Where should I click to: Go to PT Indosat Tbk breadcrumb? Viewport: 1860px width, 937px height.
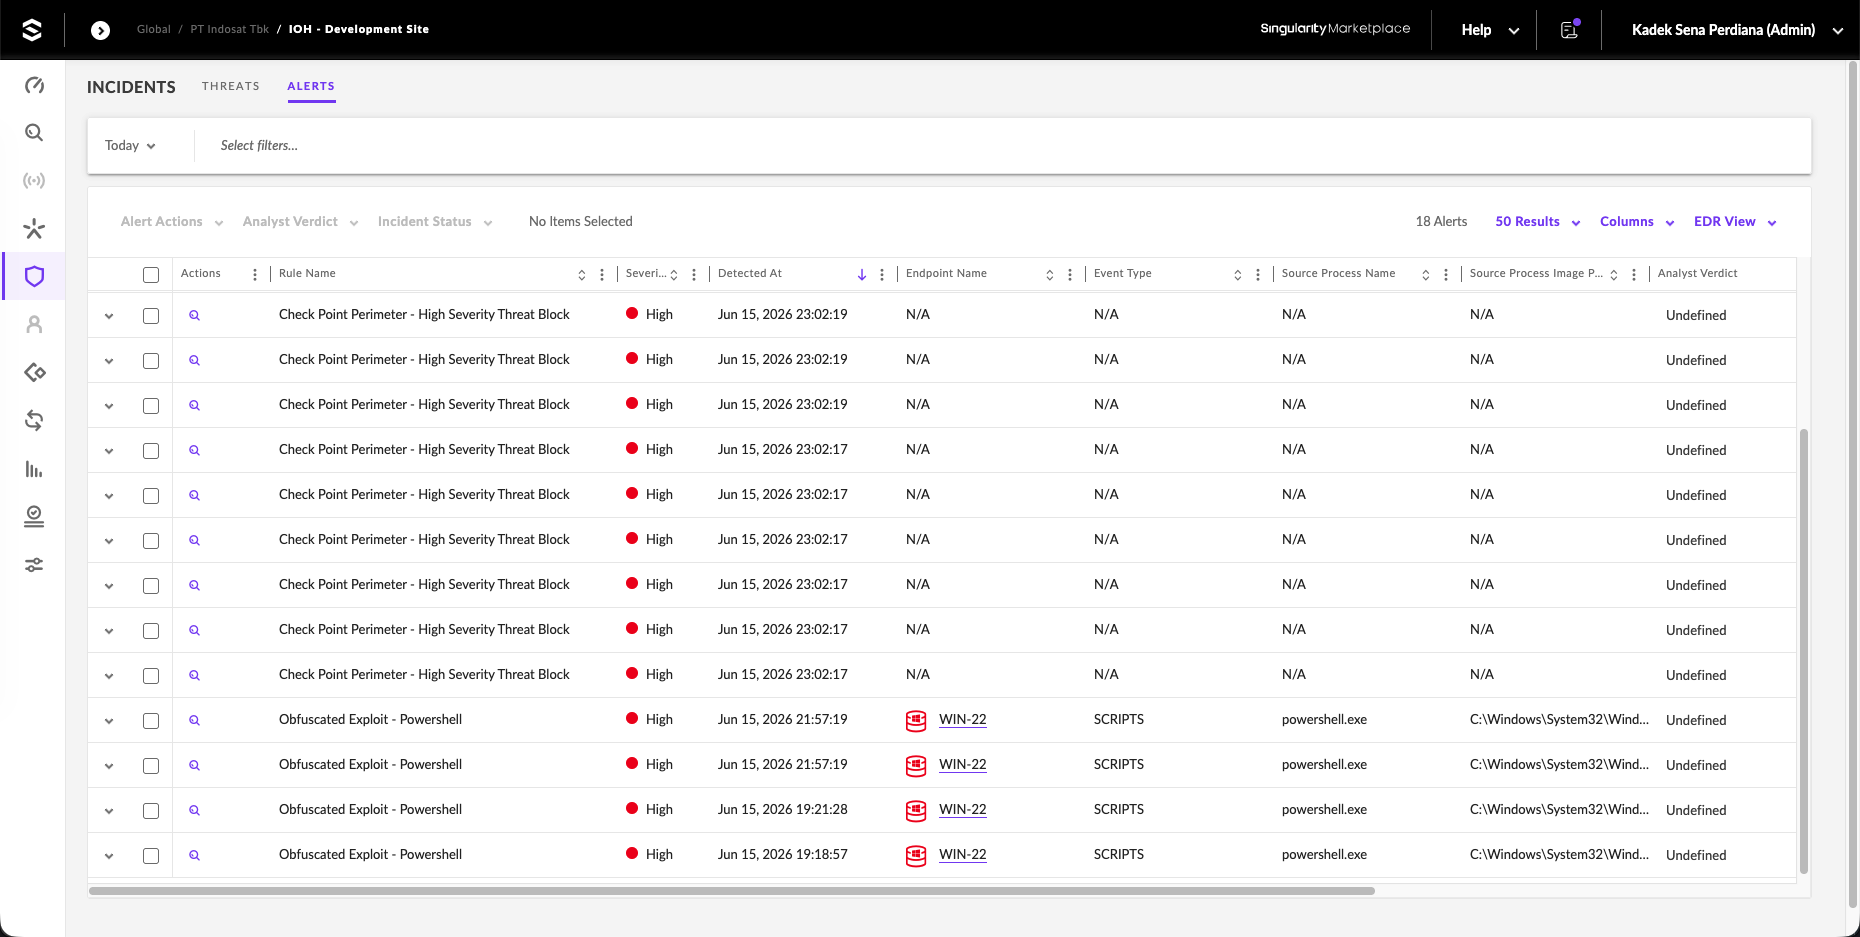(x=229, y=30)
